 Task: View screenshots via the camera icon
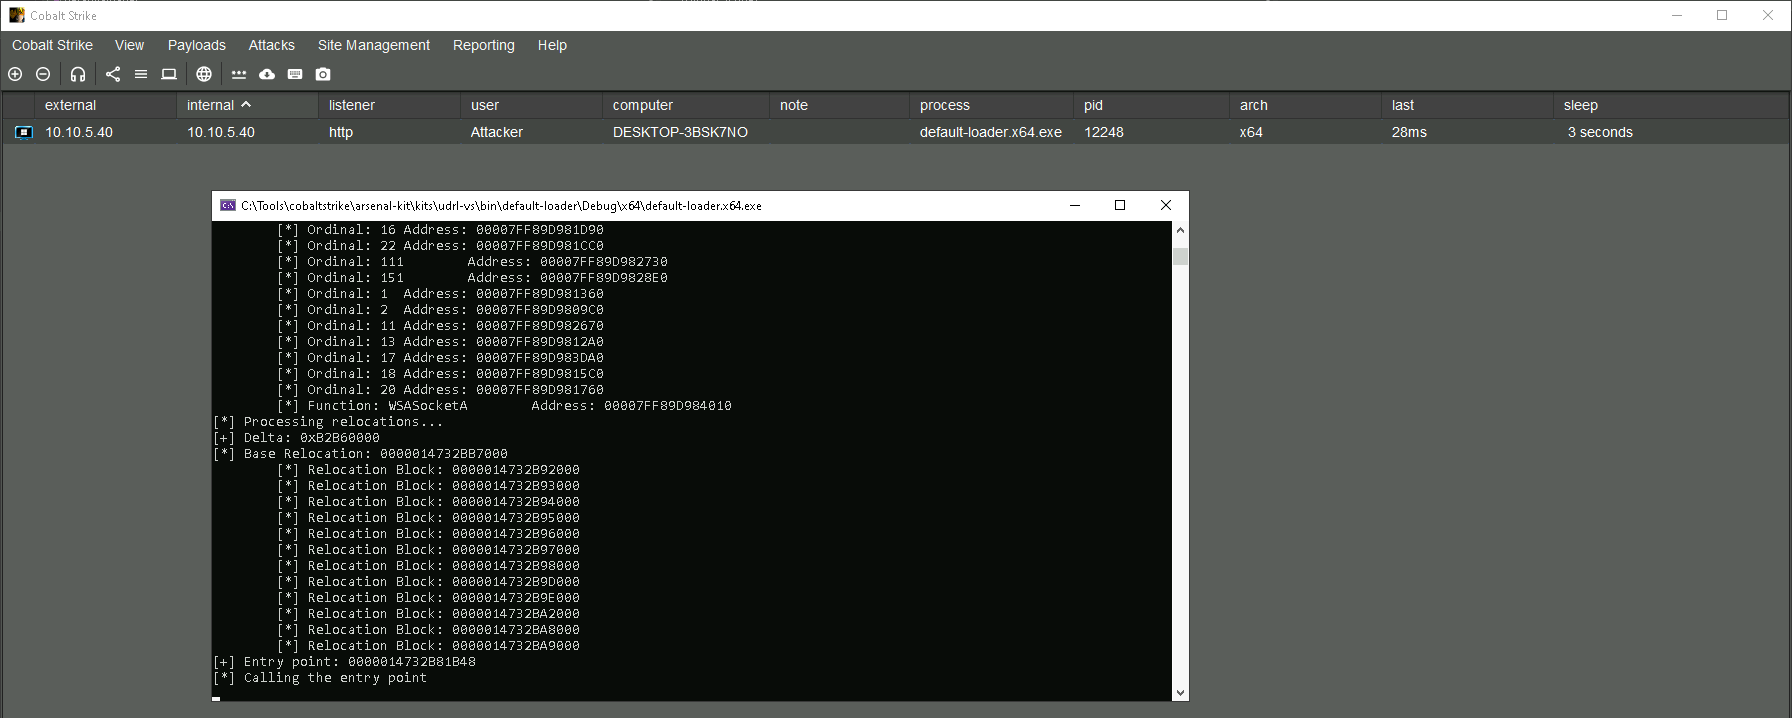[x=323, y=74]
